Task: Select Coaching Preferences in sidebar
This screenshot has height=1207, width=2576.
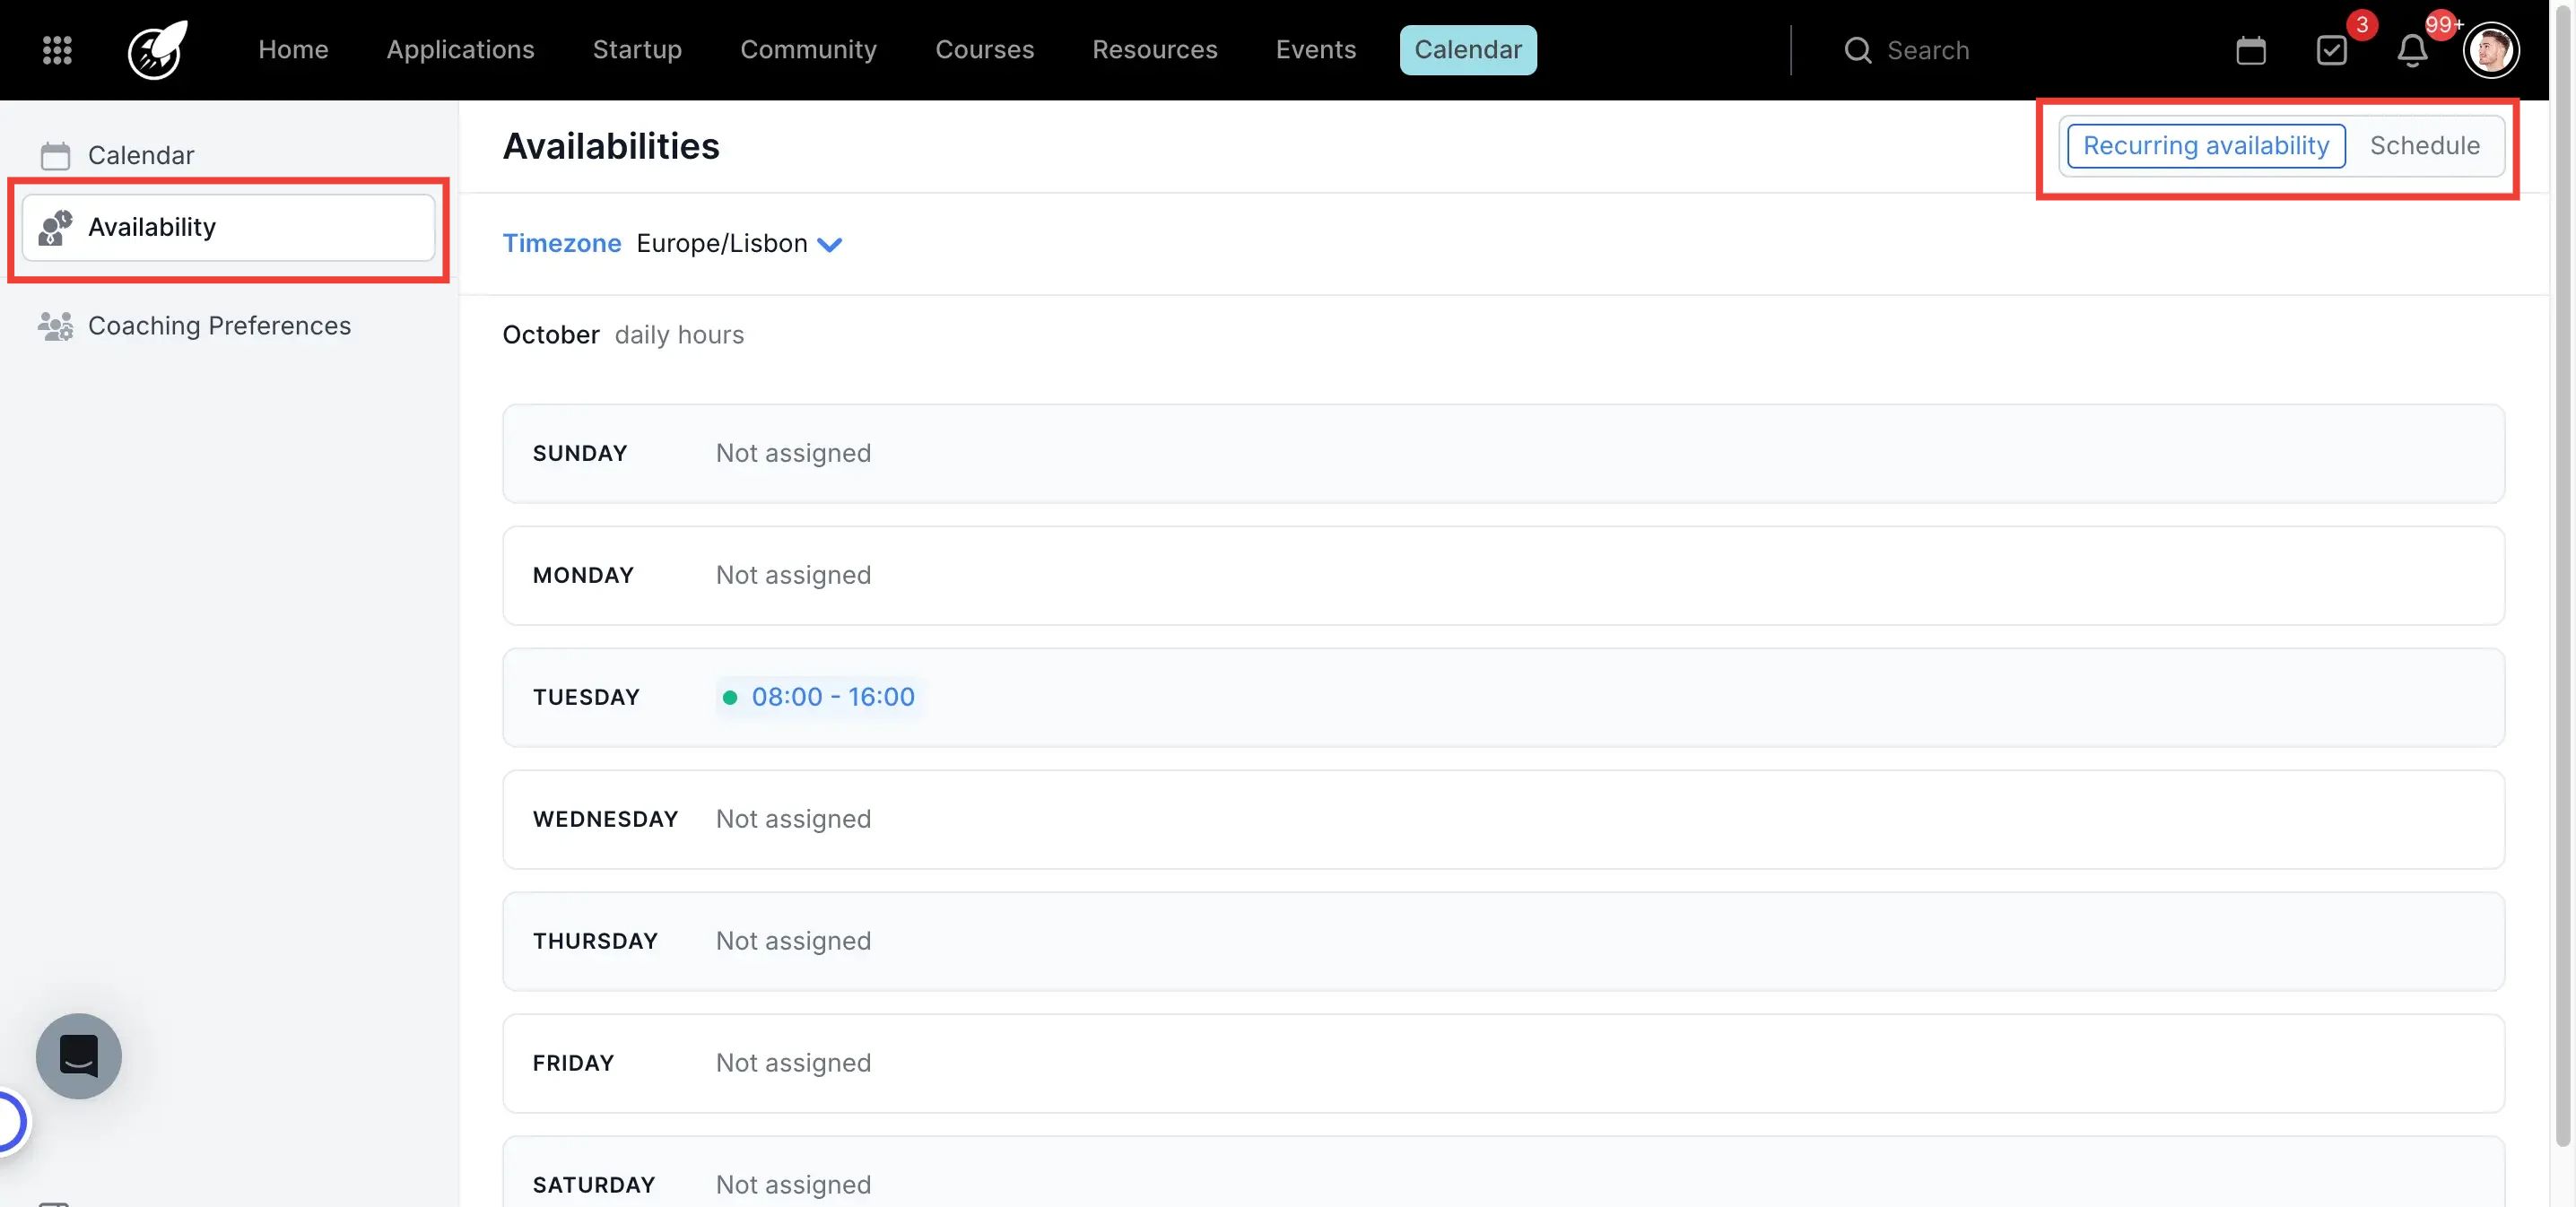Action: tap(219, 326)
